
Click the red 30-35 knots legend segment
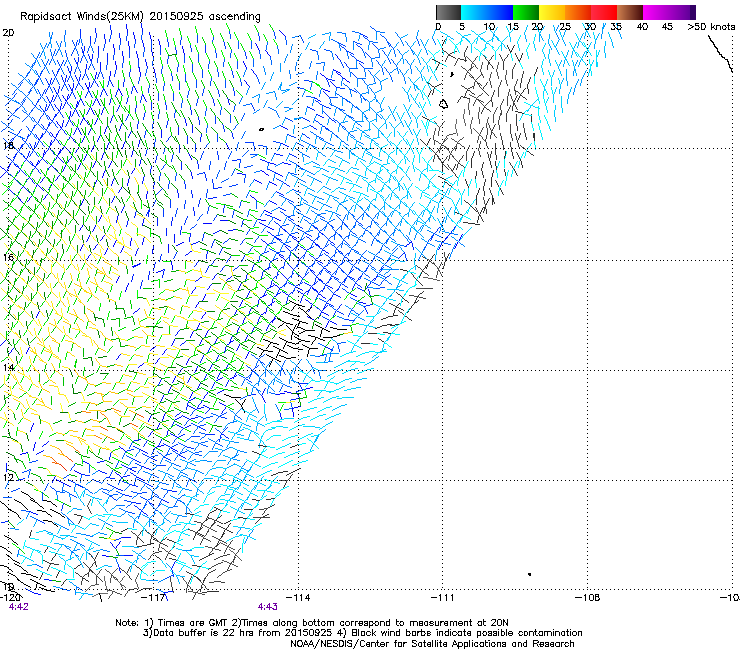click(604, 12)
